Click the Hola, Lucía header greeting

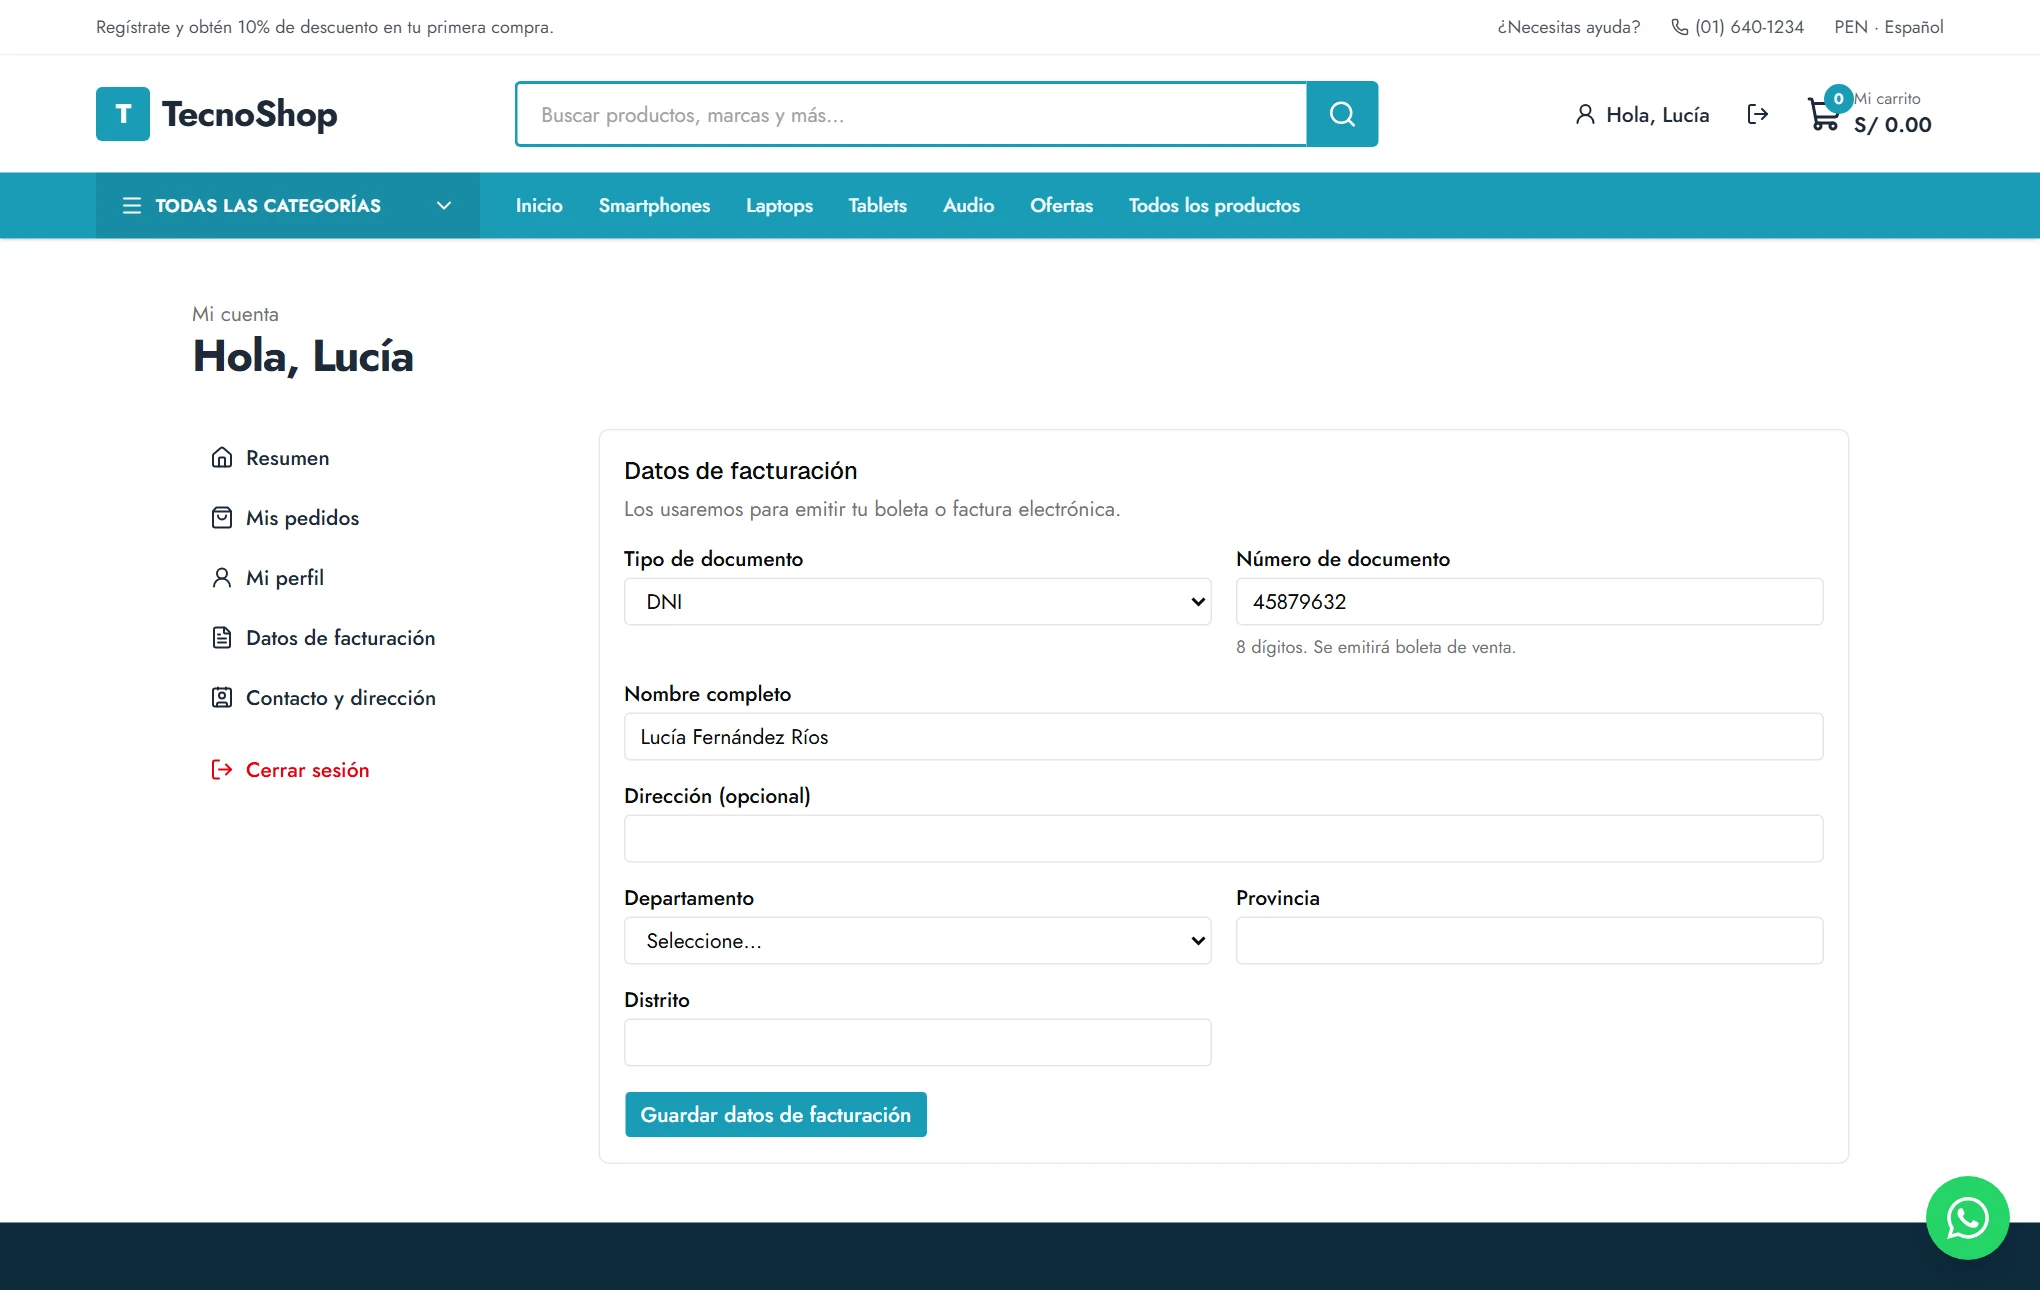click(1657, 114)
